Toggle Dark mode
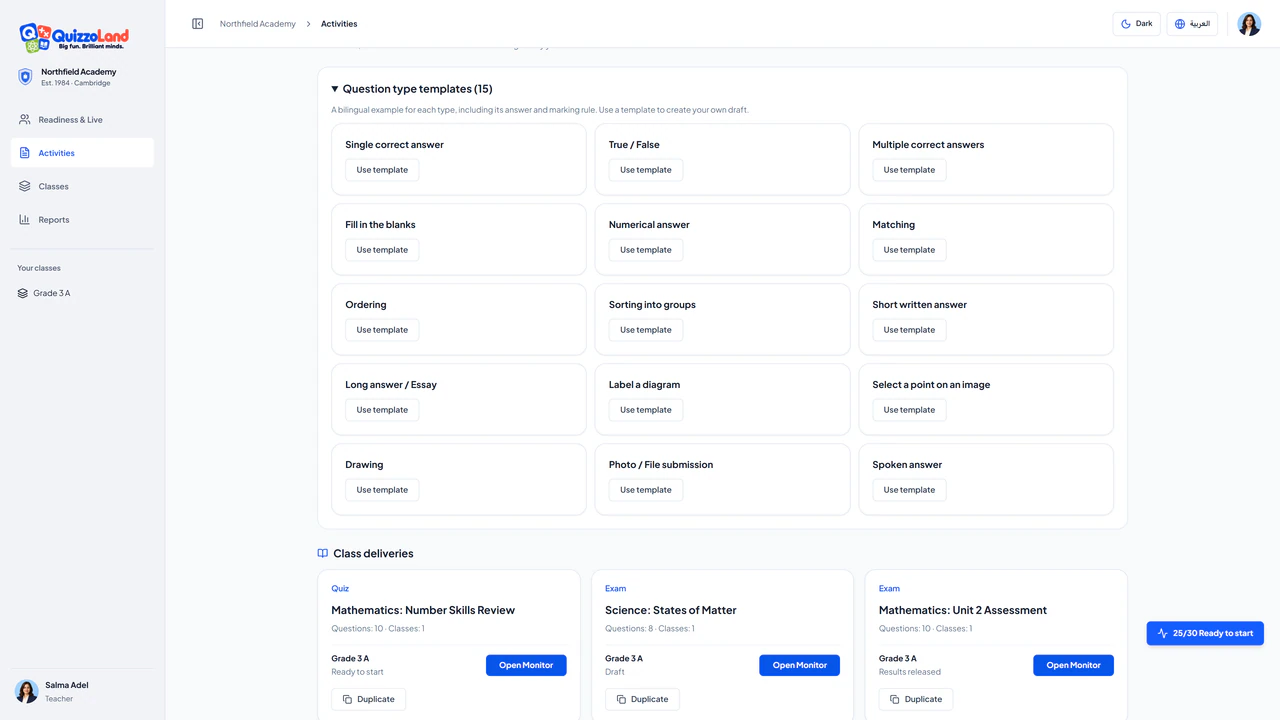1280x720 pixels. [1137, 24]
